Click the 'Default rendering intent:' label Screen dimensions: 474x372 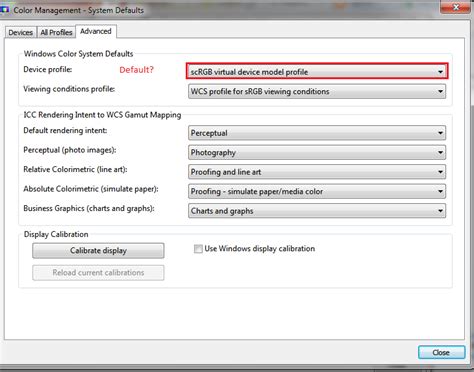tap(65, 130)
